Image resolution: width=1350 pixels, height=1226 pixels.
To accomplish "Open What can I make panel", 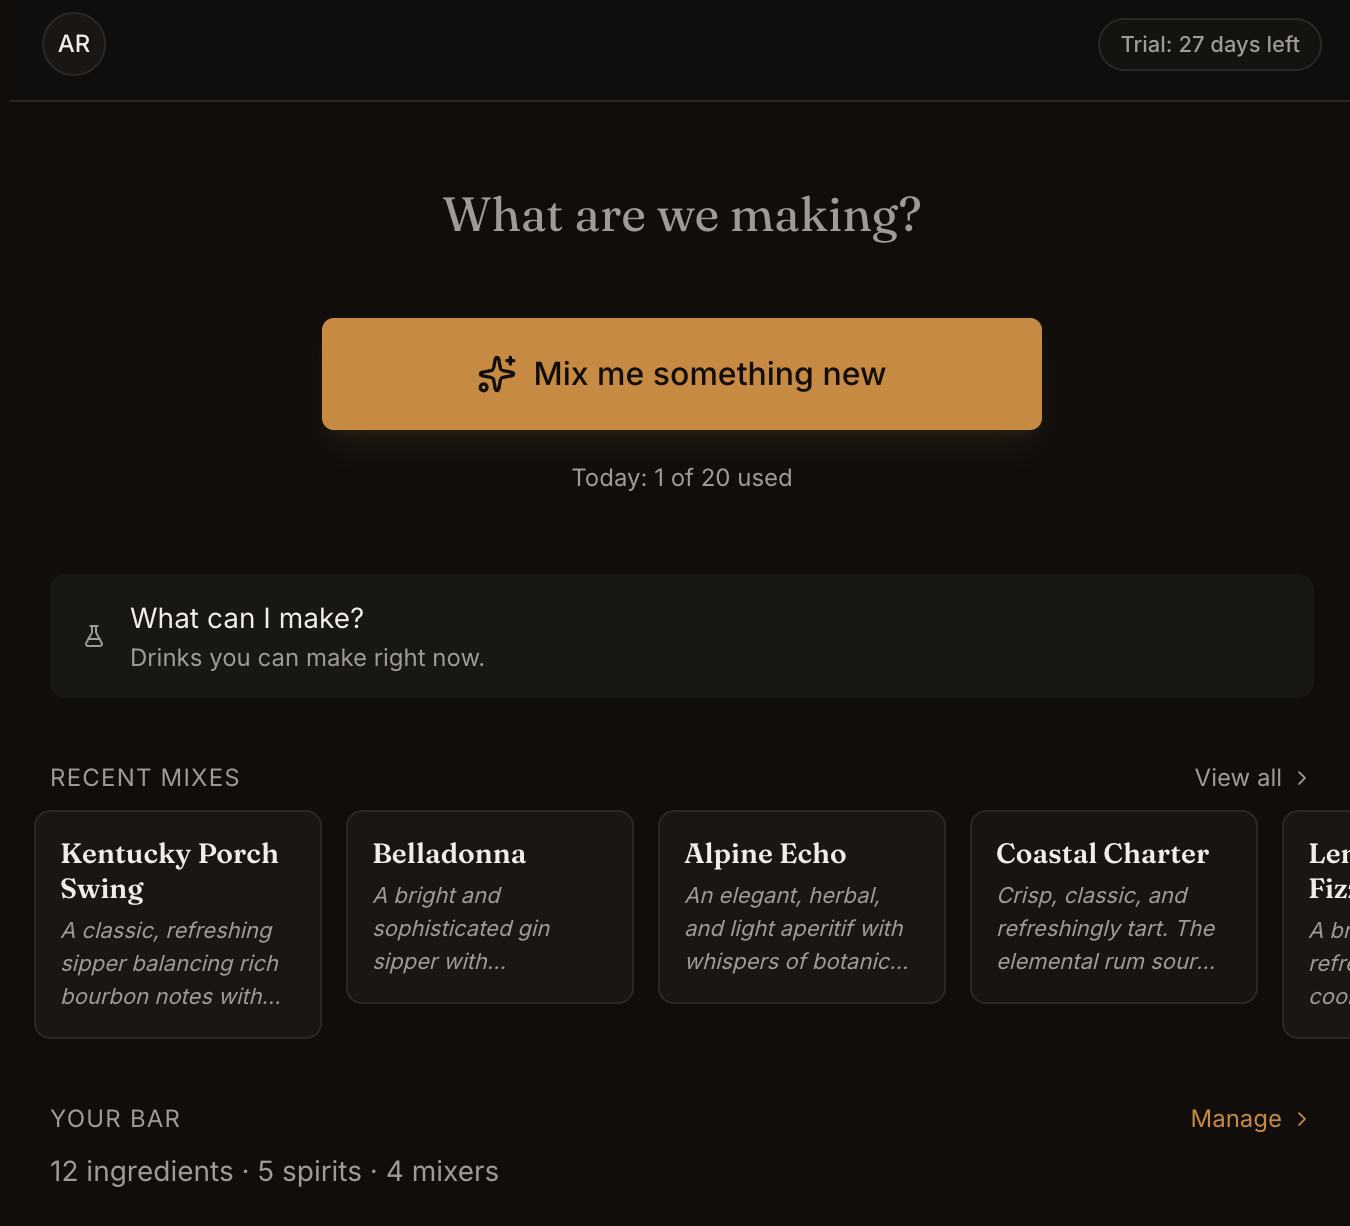I will click(x=682, y=636).
